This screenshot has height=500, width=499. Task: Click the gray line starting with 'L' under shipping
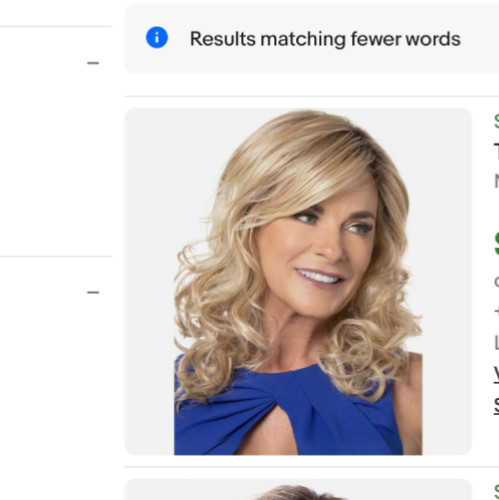[x=497, y=343]
